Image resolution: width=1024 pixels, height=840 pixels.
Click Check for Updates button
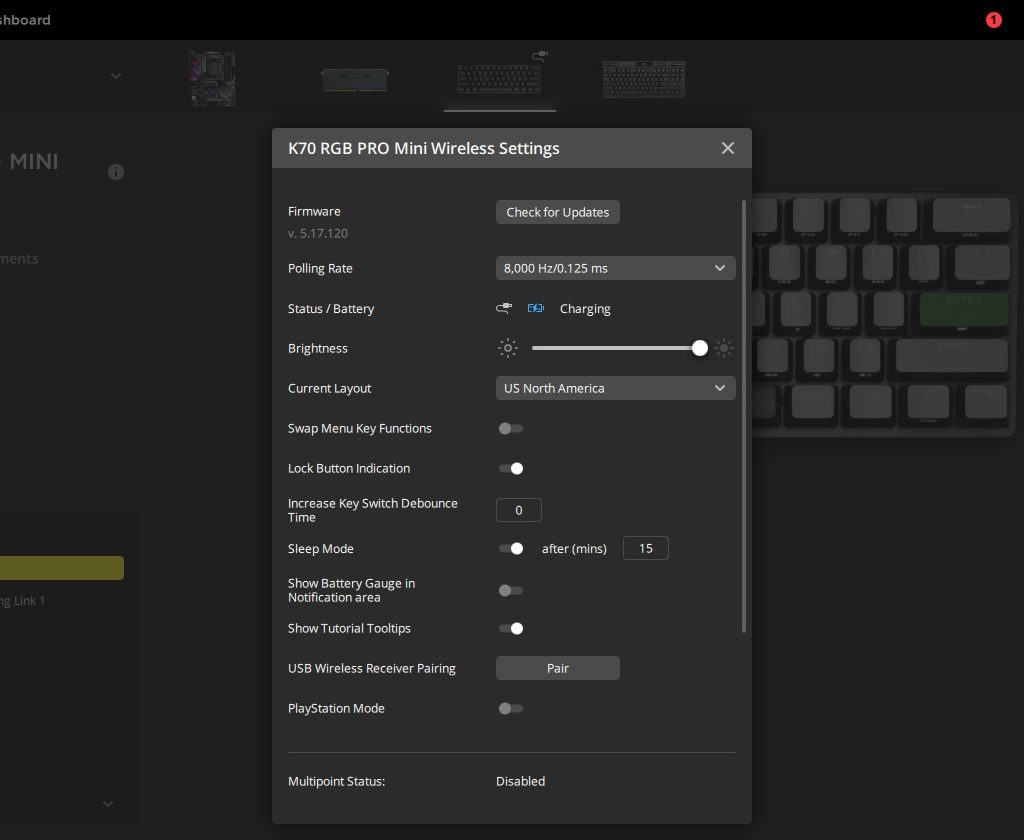click(557, 212)
